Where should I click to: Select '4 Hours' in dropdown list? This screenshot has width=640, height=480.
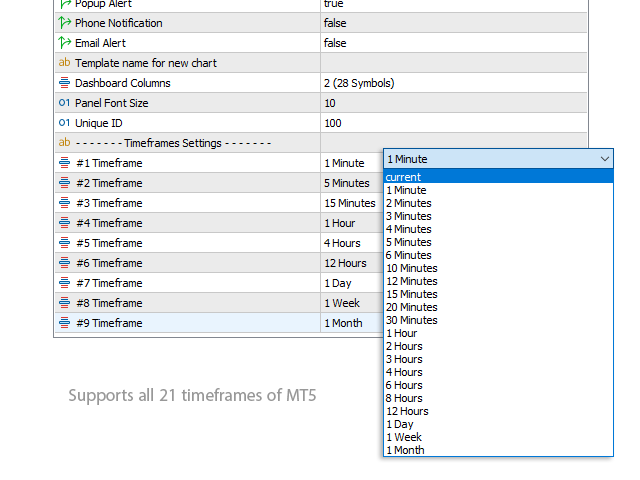(x=498, y=372)
